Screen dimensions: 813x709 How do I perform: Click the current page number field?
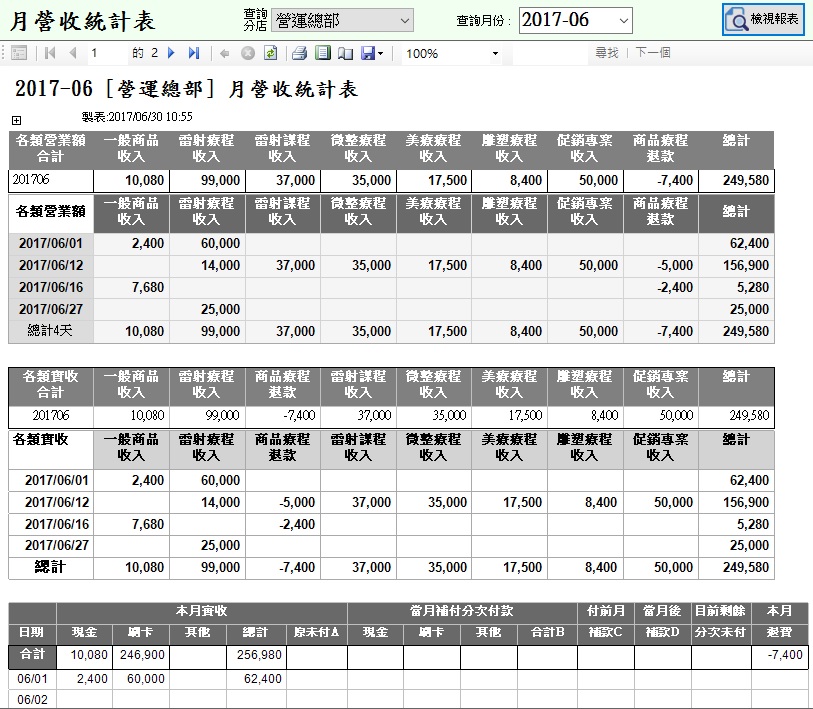(x=106, y=53)
